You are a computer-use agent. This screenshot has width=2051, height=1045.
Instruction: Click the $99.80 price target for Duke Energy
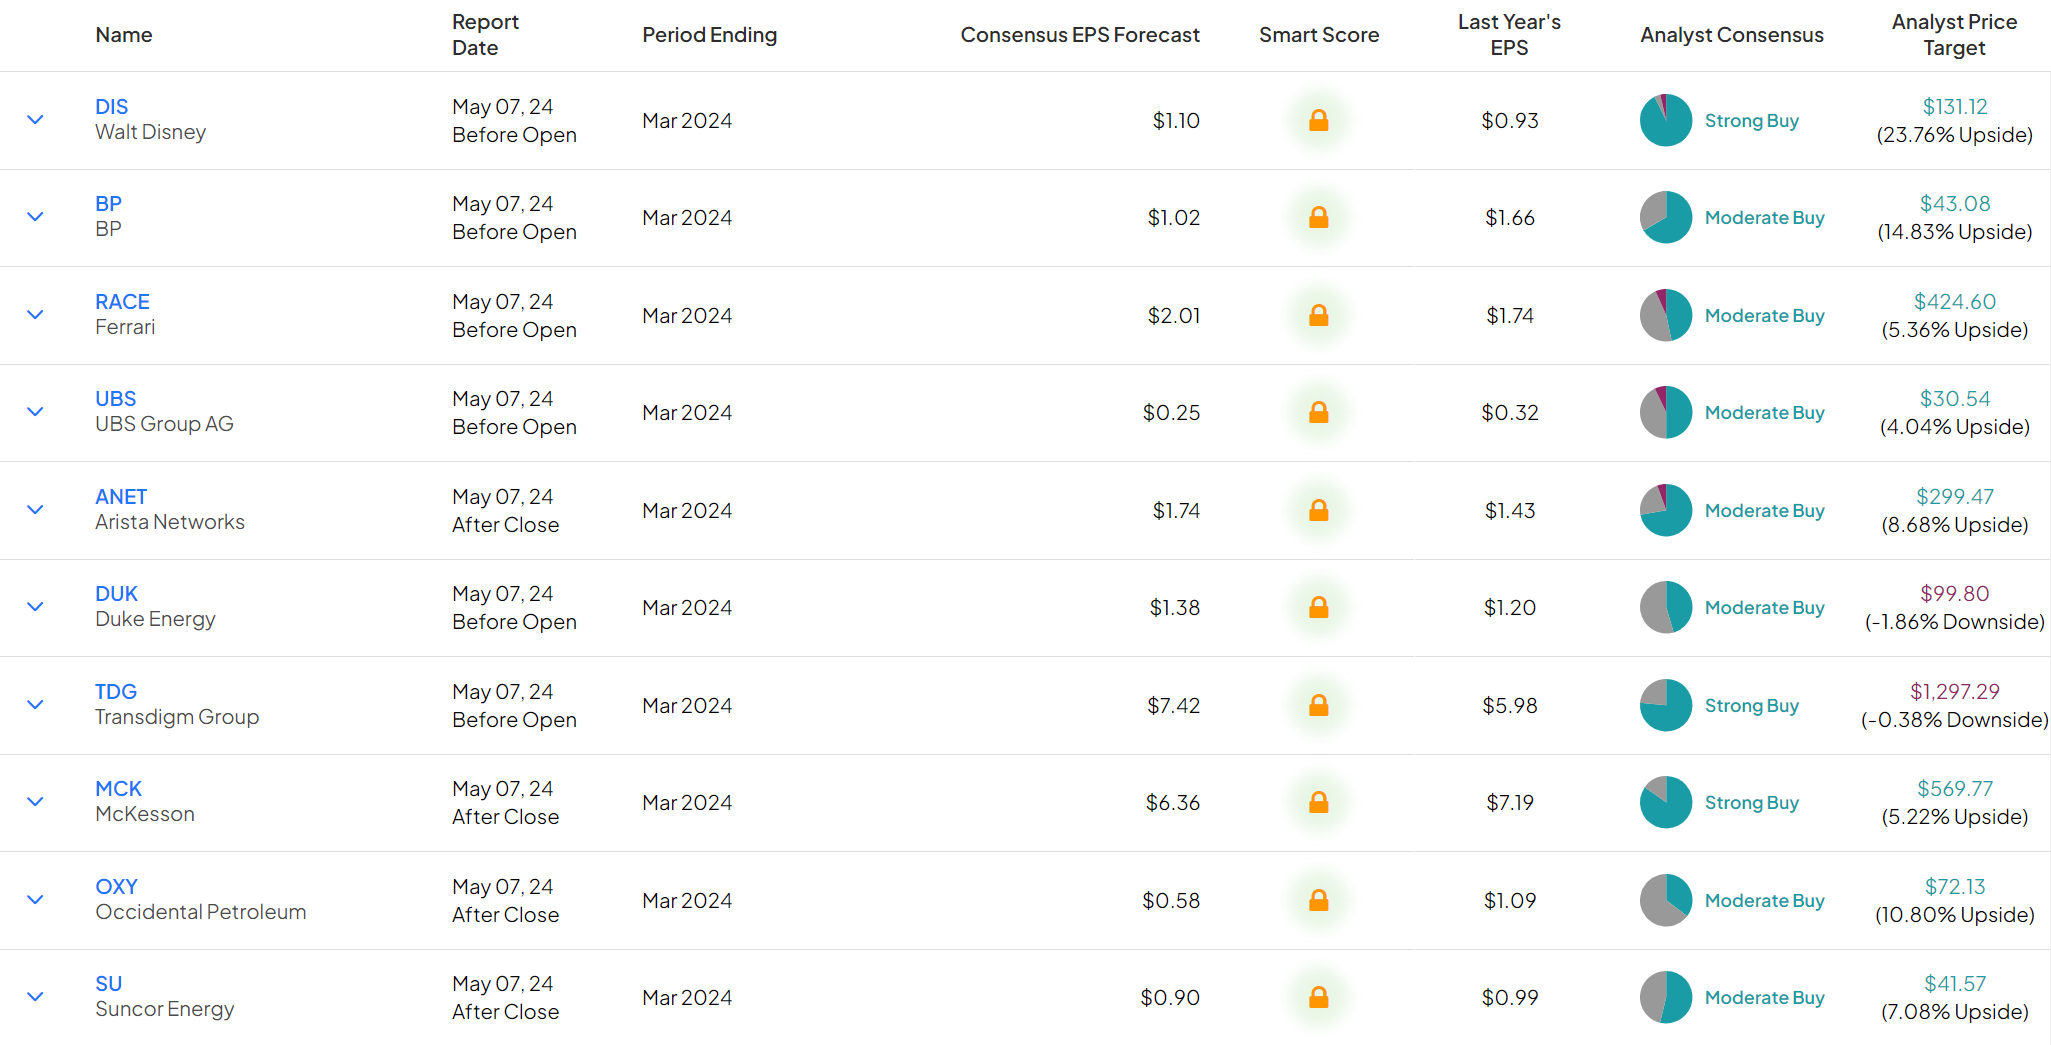tap(1955, 594)
